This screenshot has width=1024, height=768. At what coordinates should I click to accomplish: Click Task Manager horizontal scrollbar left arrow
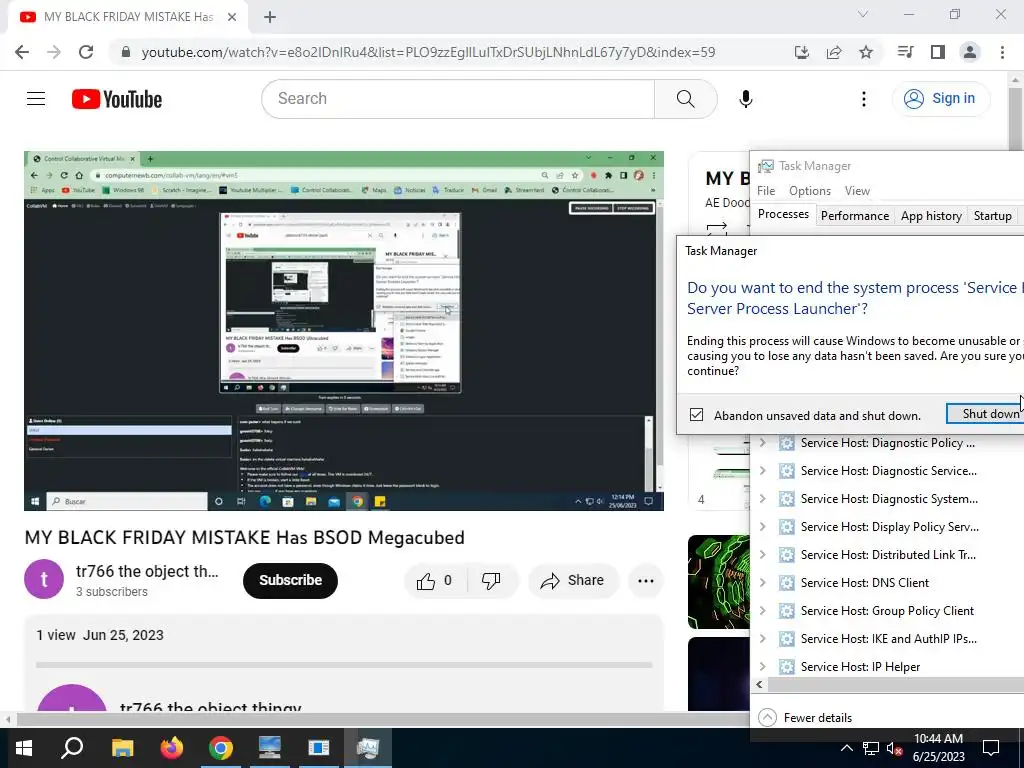pos(759,684)
